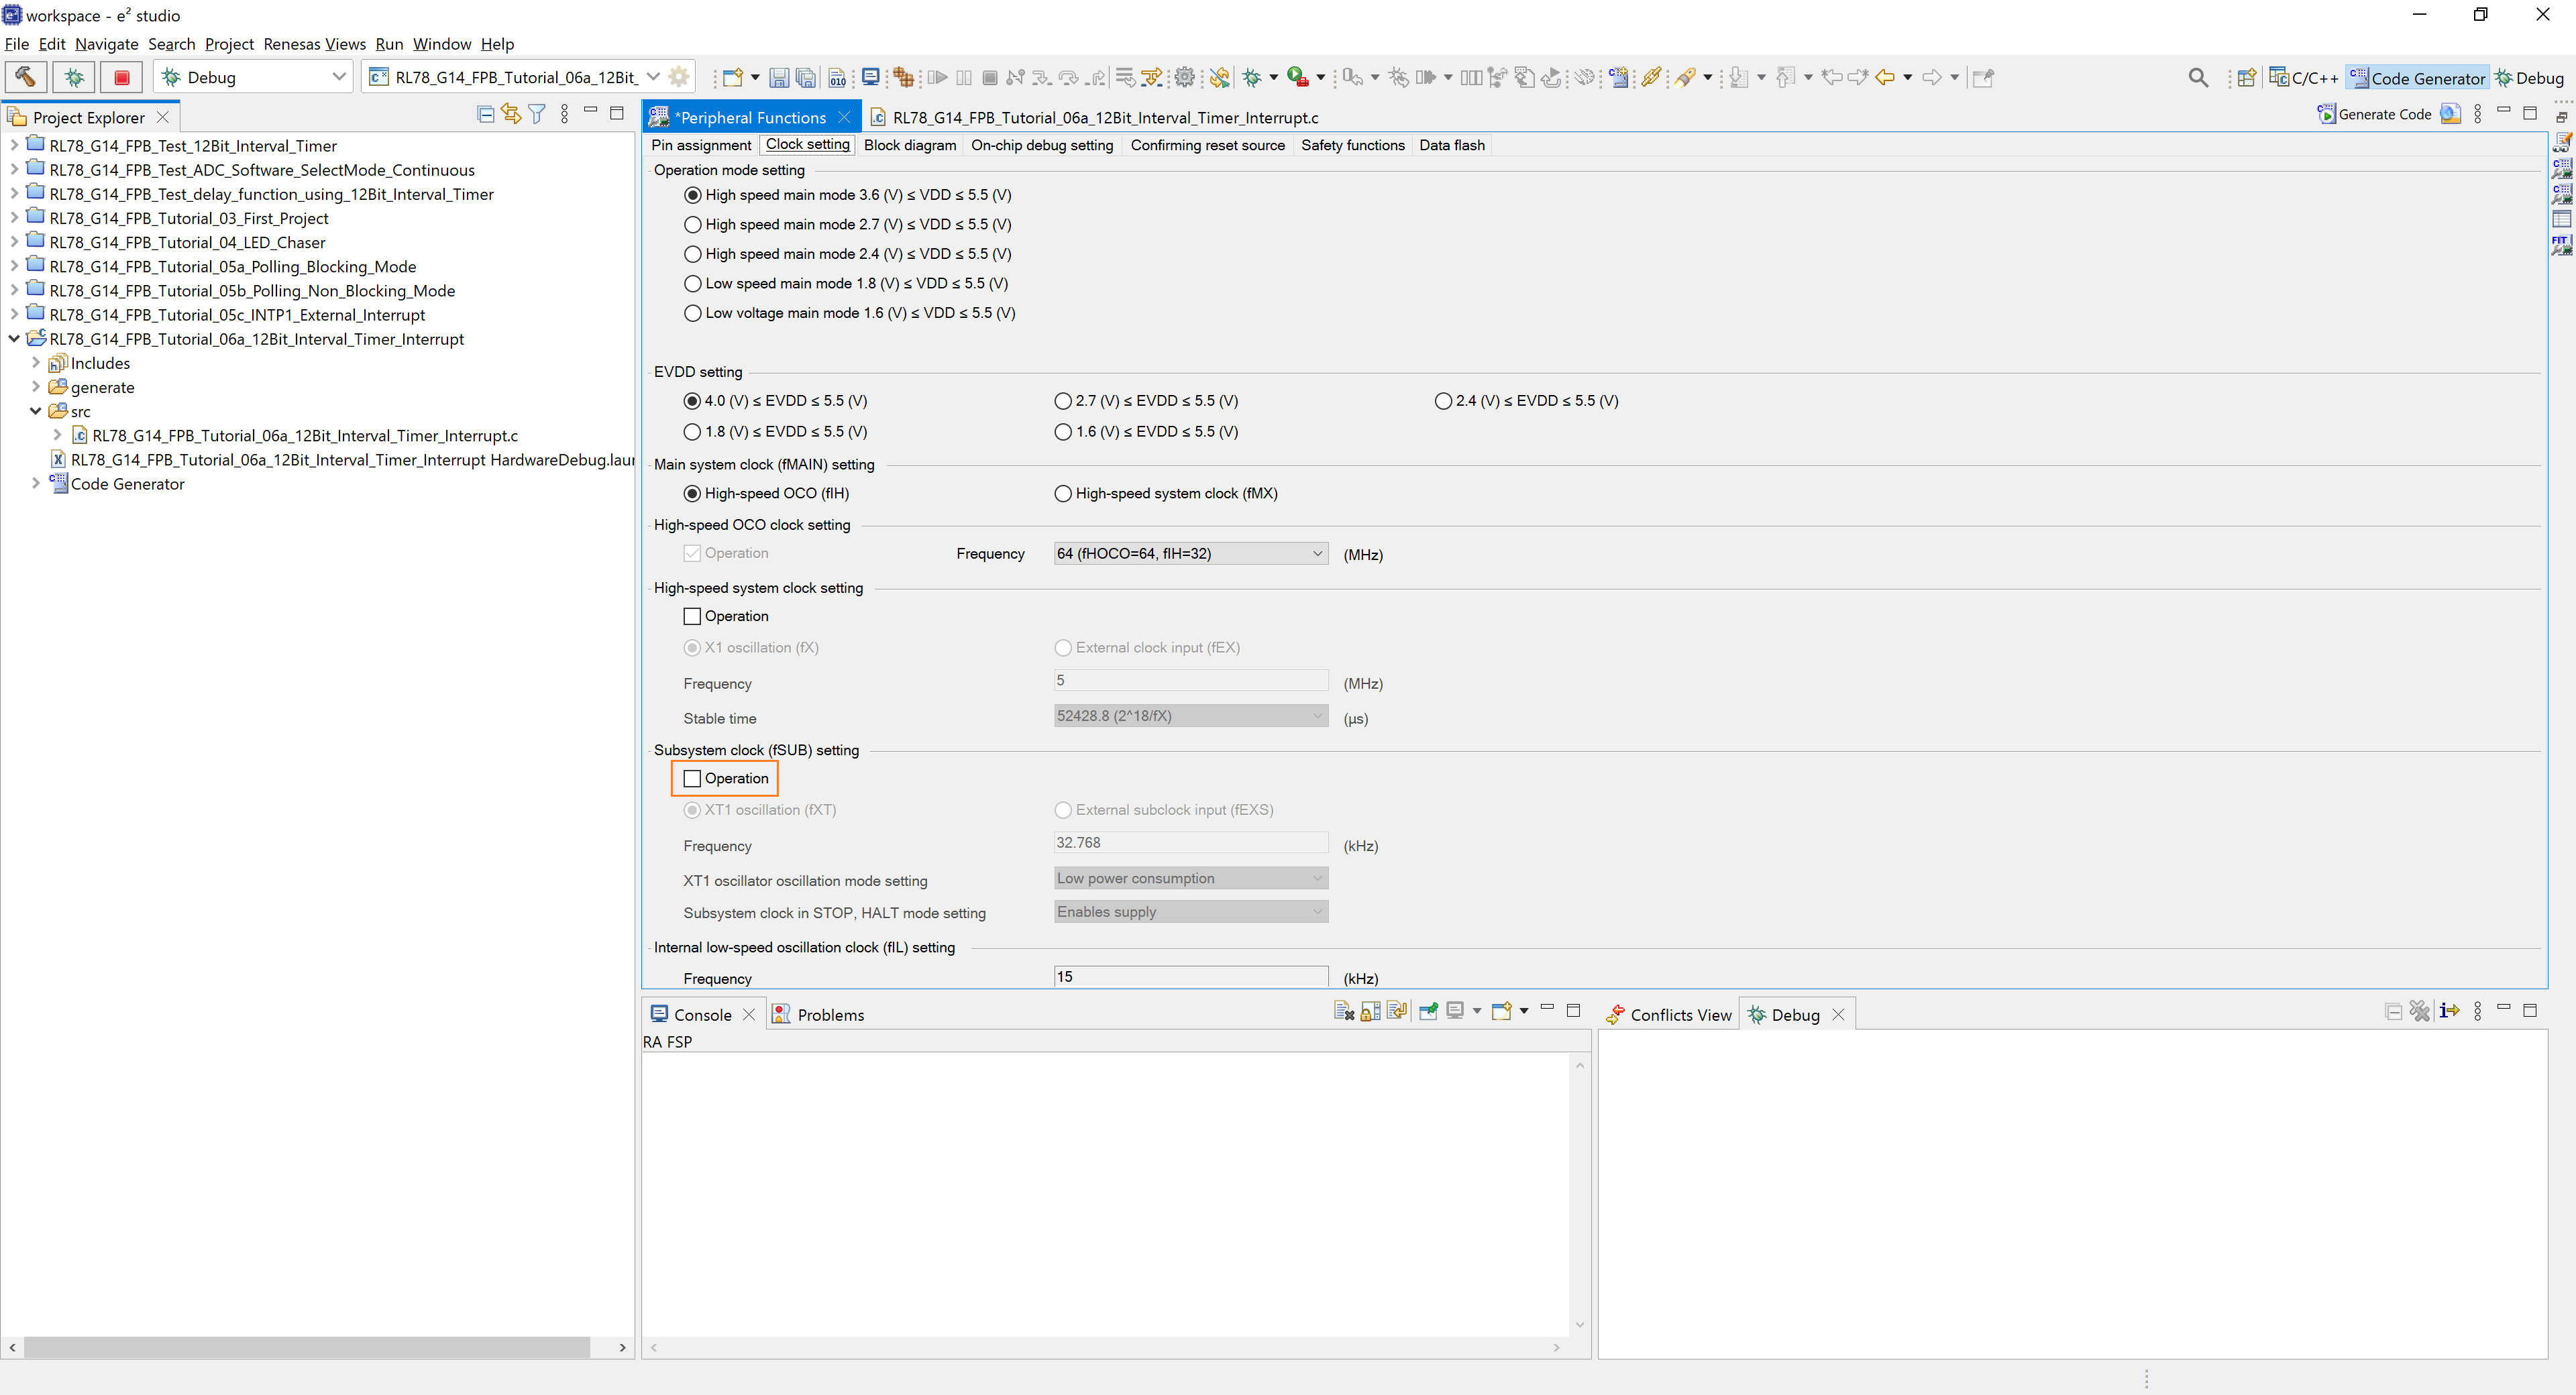Toggle Link with Editor in Project Explorer
Screen dimensions: 2576x1395
511,114
